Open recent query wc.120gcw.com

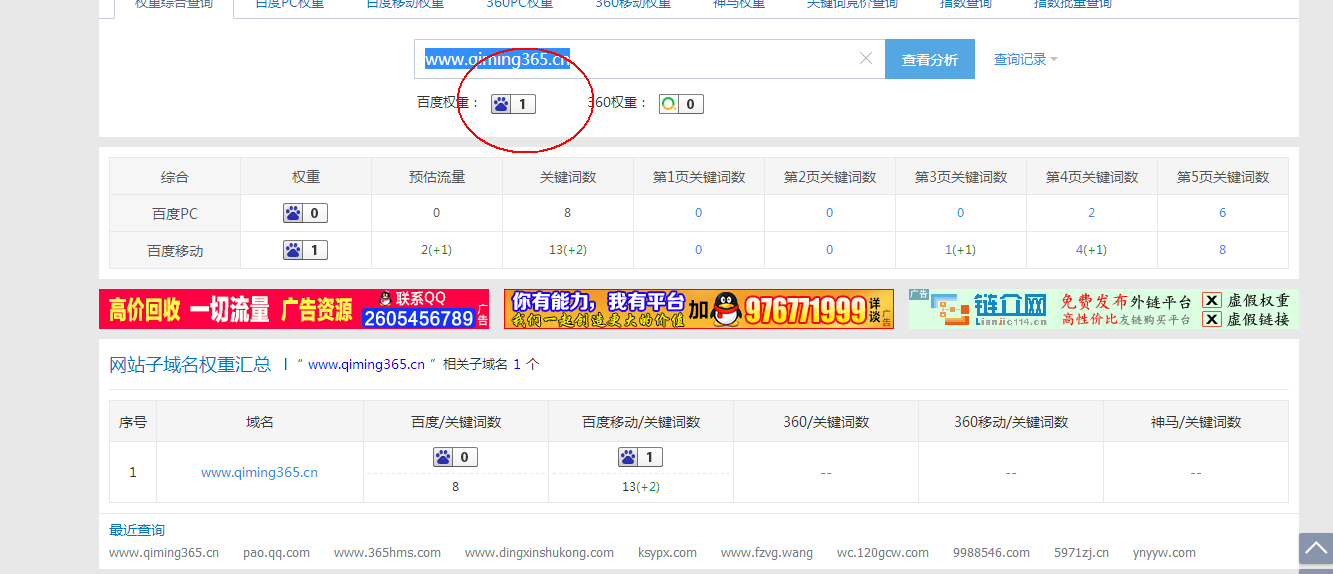coord(883,552)
